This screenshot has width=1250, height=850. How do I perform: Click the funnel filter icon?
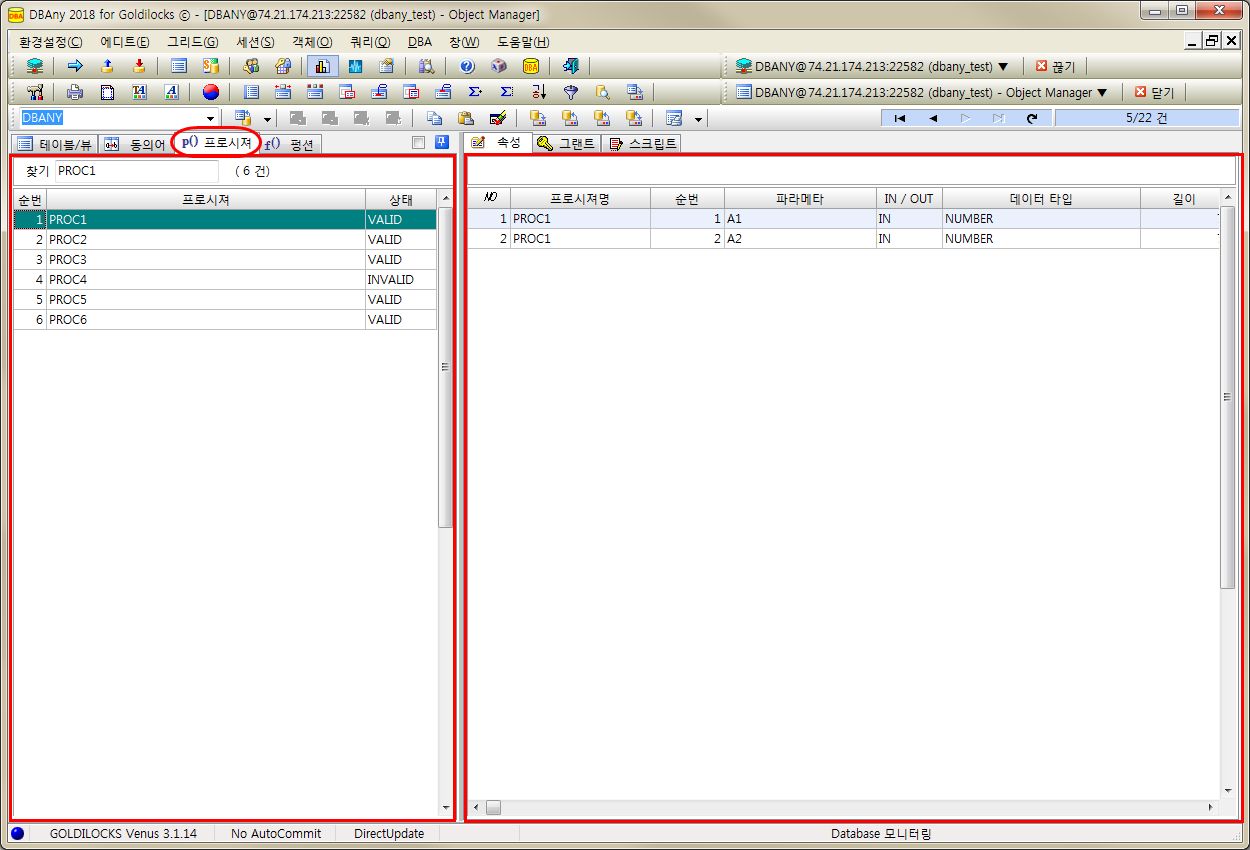click(x=571, y=92)
